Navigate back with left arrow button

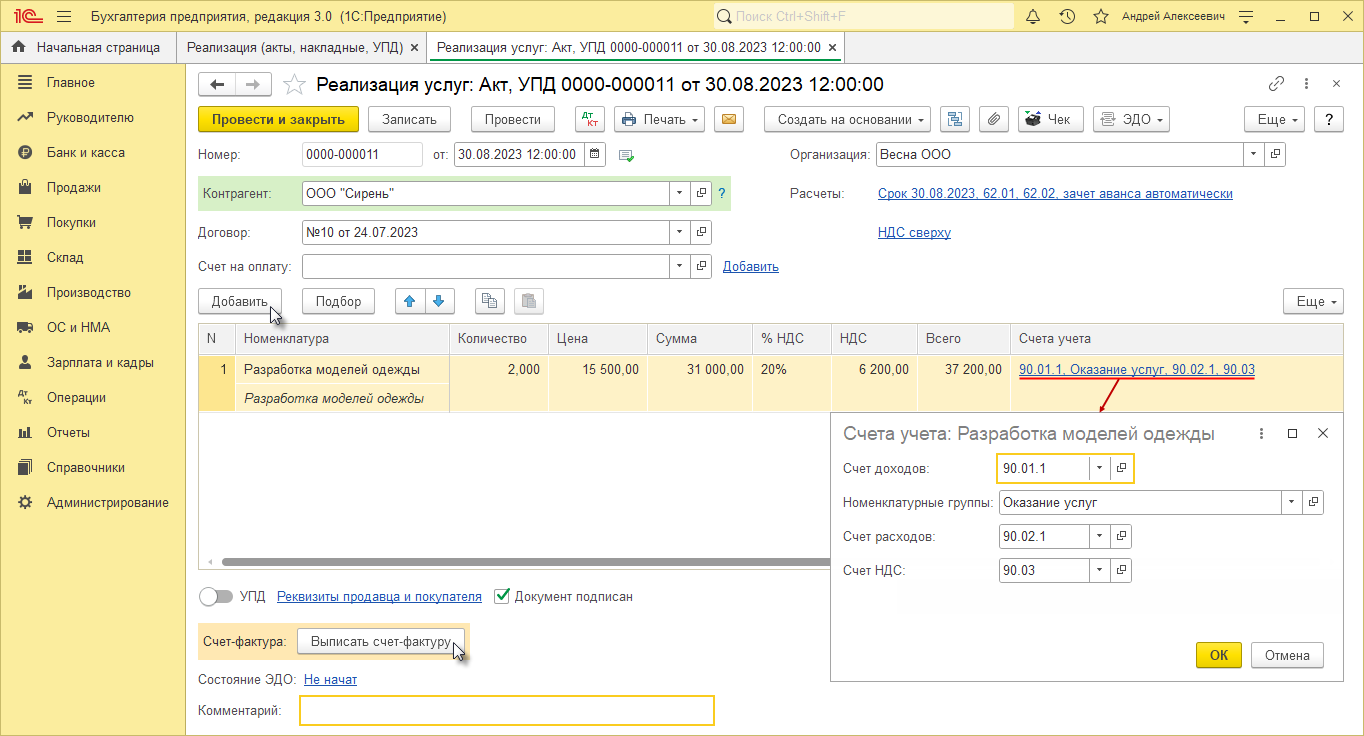click(x=217, y=85)
